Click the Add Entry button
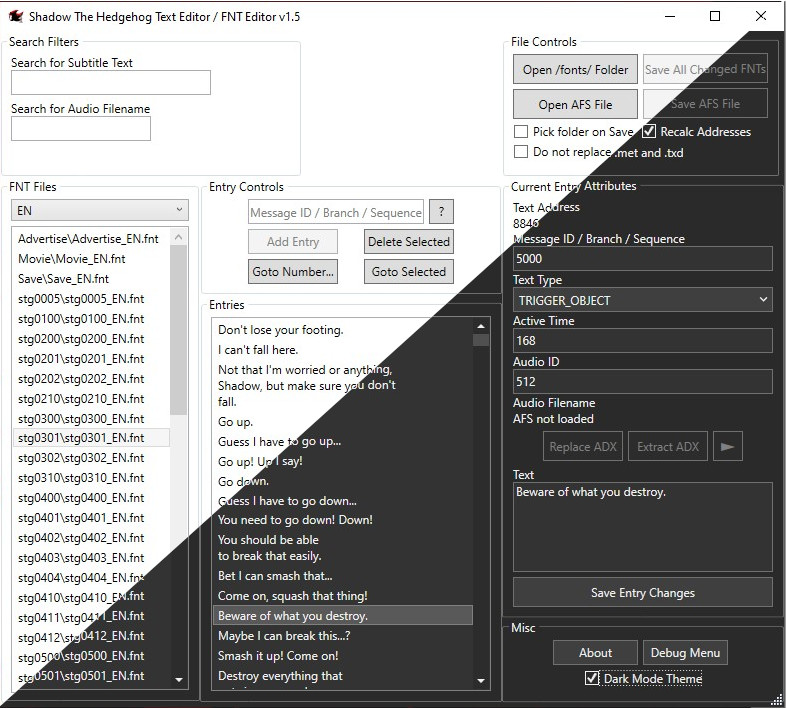The height and width of the screenshot is (709, 787). pos(293,242)
